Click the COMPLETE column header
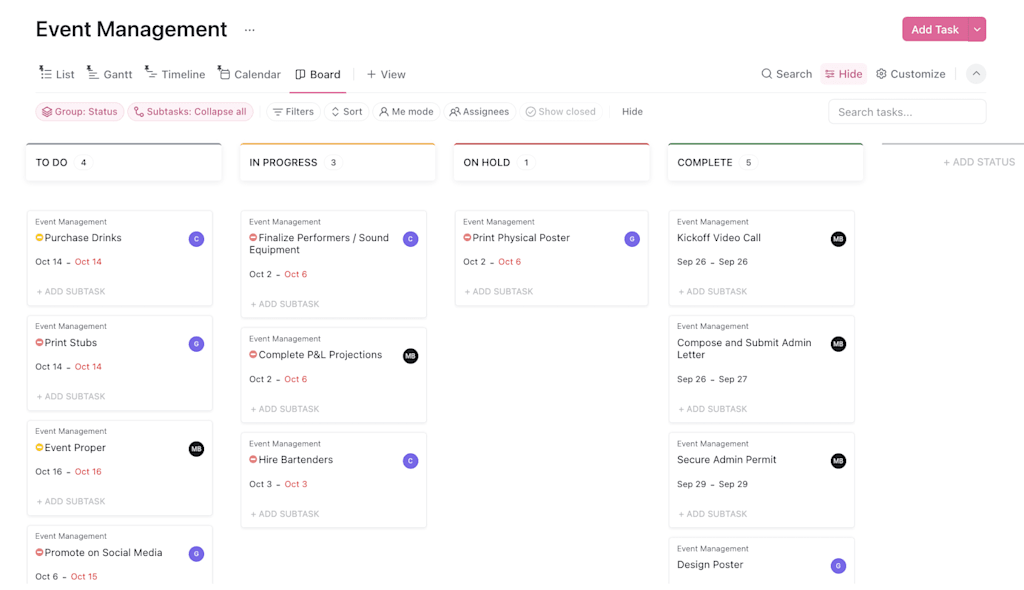The image size is (1024, 590). pyautogui.click(x=765, y=162)
